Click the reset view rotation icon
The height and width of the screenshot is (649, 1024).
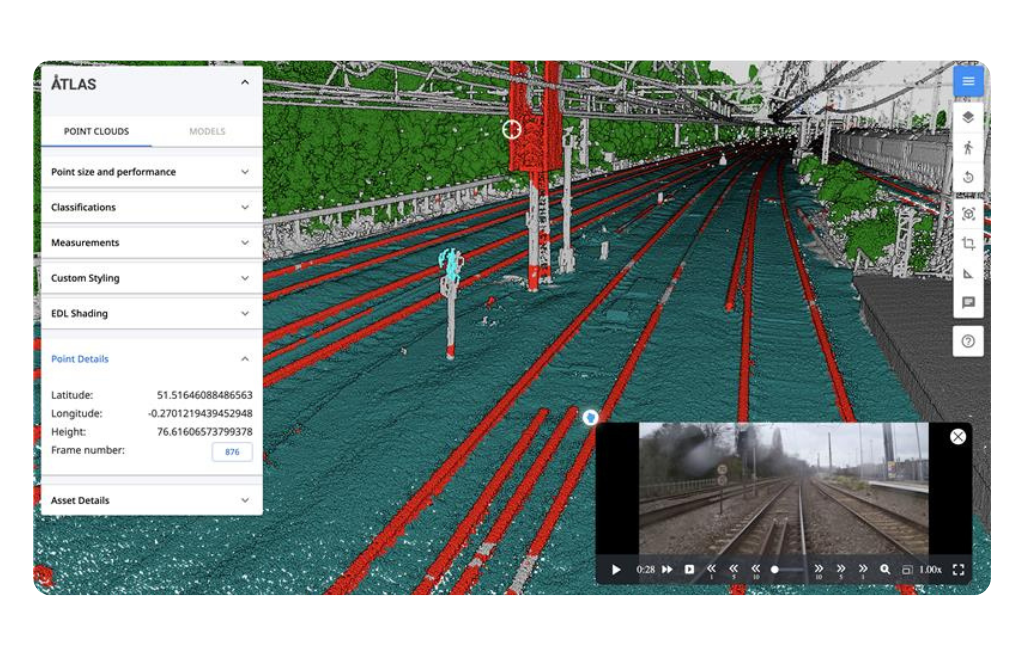(x=967, y=178)
